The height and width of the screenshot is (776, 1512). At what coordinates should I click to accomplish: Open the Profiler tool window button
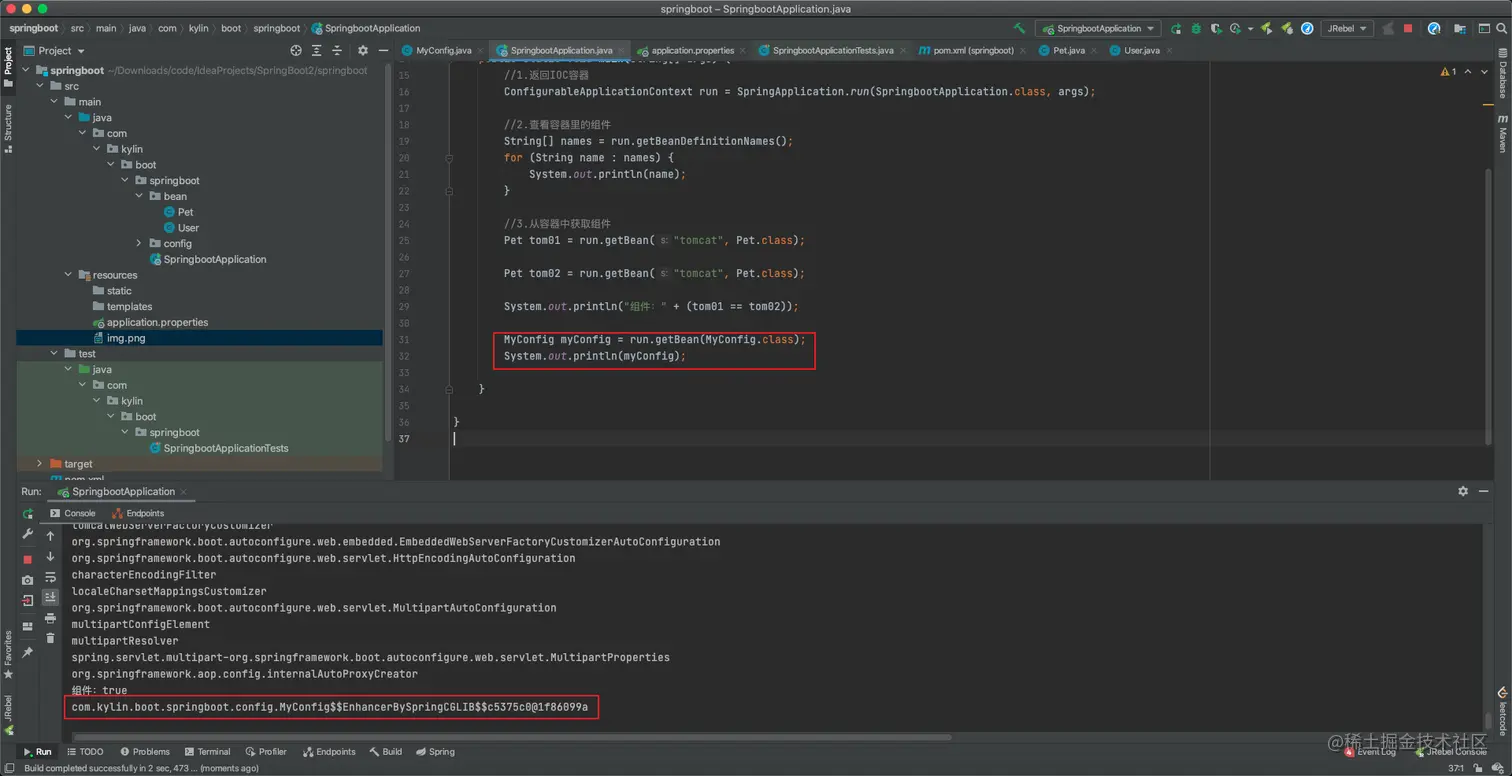[x=266, y=752]
